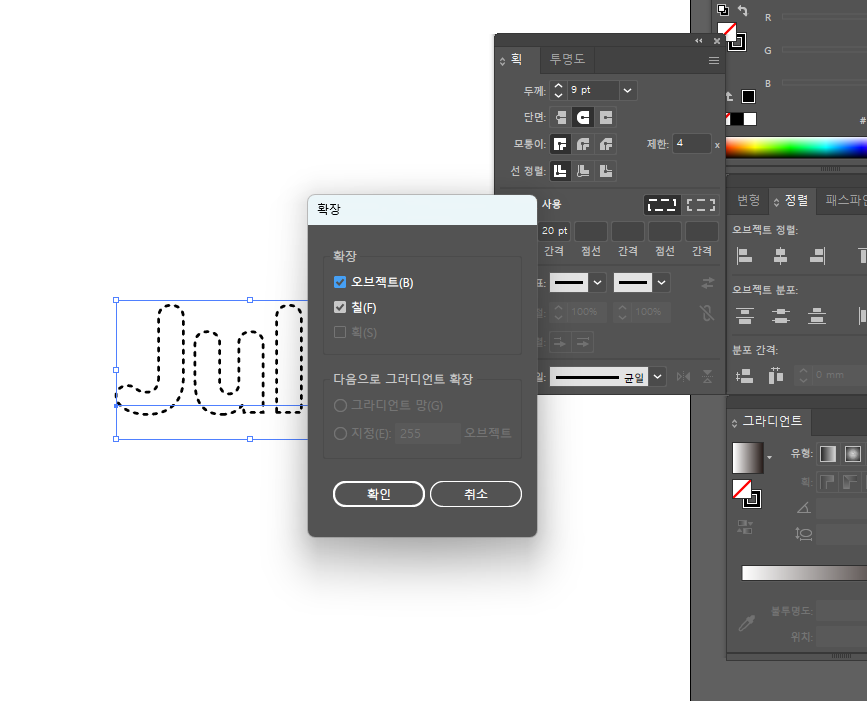Screen dimensions: 867x701
Task: Click horizontal align center icon
Action: pyautogui.click(x=780, y=255)
